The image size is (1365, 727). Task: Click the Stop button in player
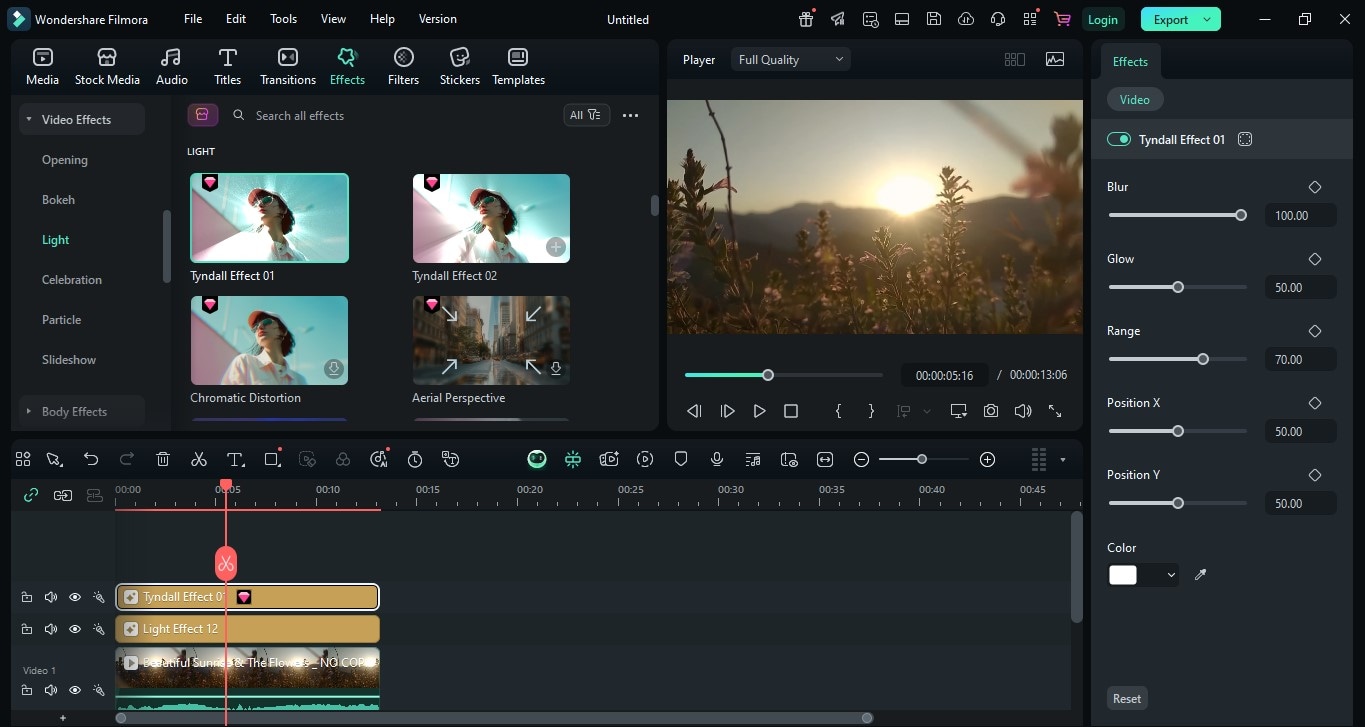point(791,411)
